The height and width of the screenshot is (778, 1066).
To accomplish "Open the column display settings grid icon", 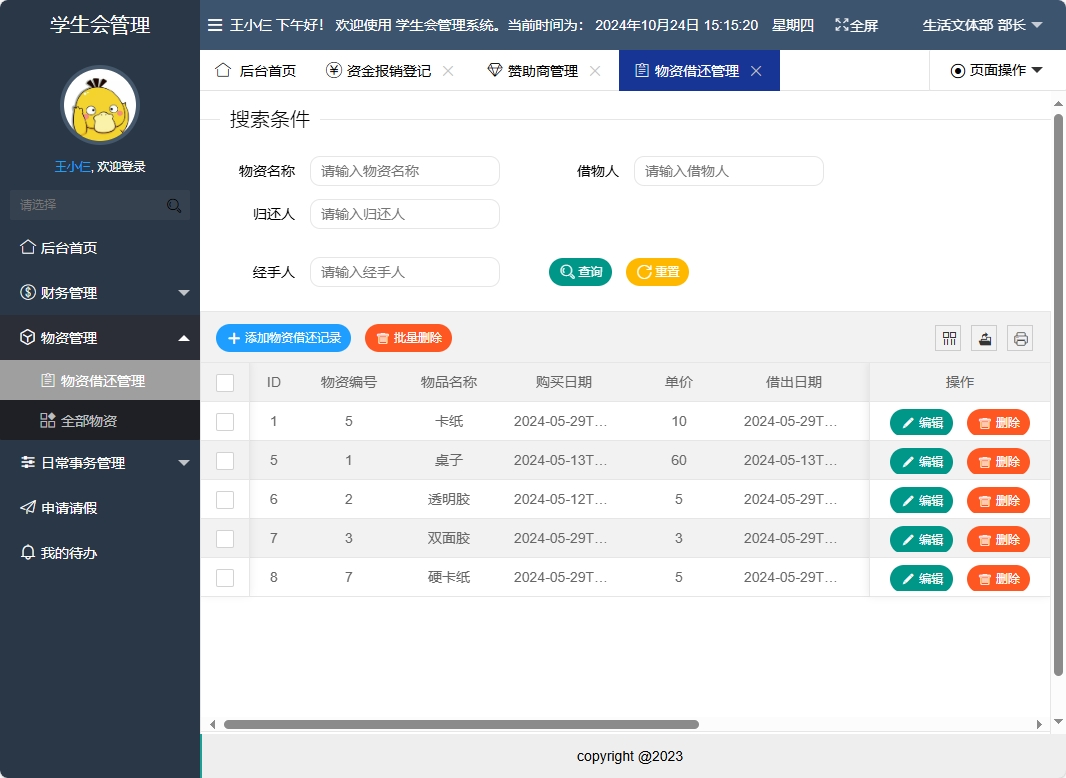I will click(947, 338).
